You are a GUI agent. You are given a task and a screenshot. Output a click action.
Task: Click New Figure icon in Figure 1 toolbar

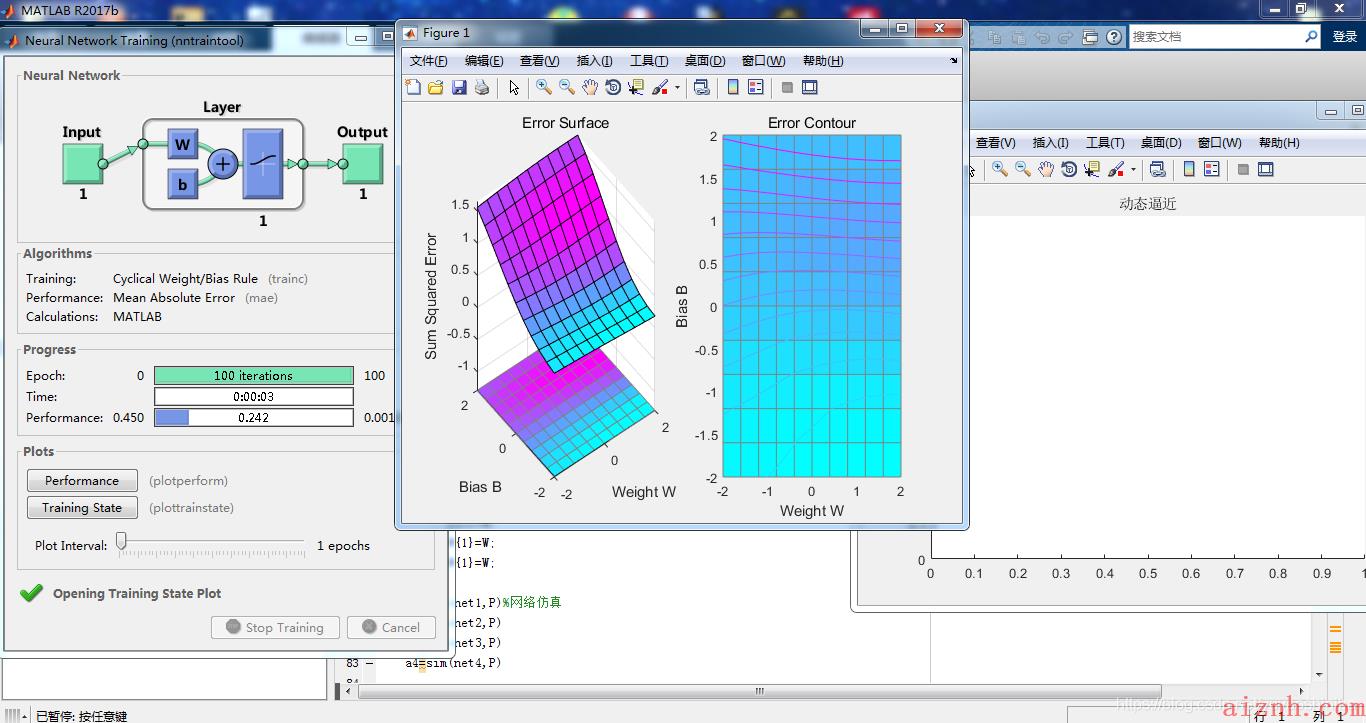click(x=413, y=88)
